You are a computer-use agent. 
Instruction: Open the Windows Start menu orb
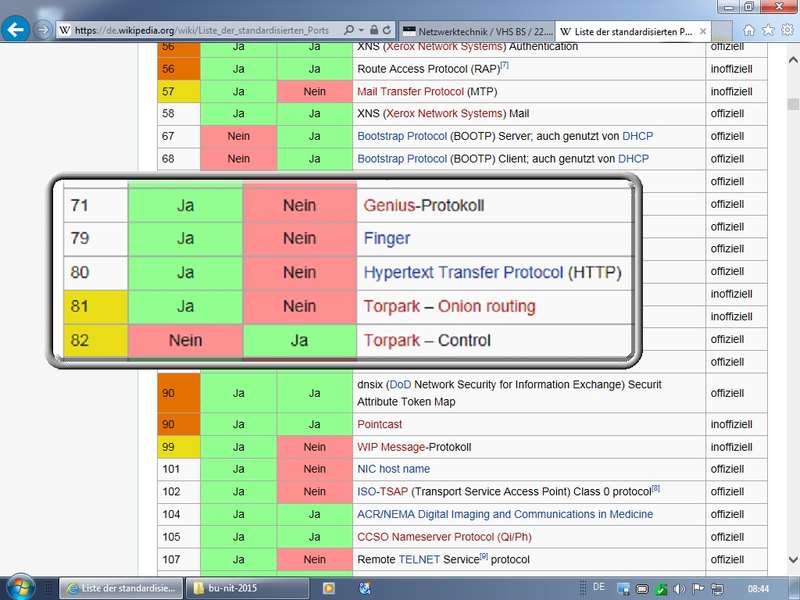coord(20,587)
